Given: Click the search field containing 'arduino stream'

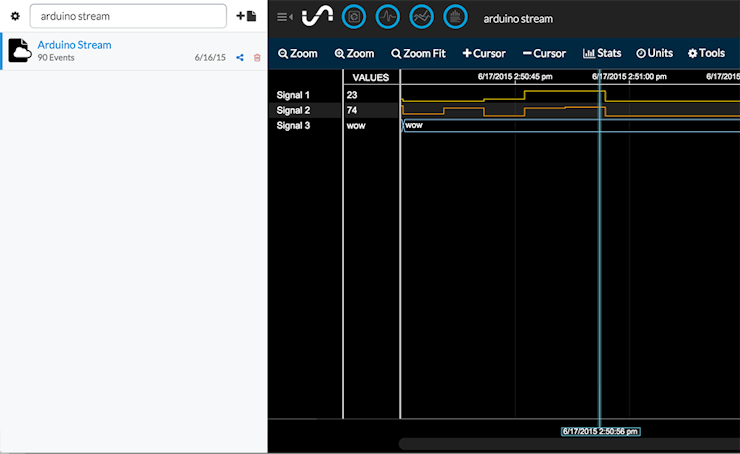Looking at the screenshot, I should coord(128,16).
